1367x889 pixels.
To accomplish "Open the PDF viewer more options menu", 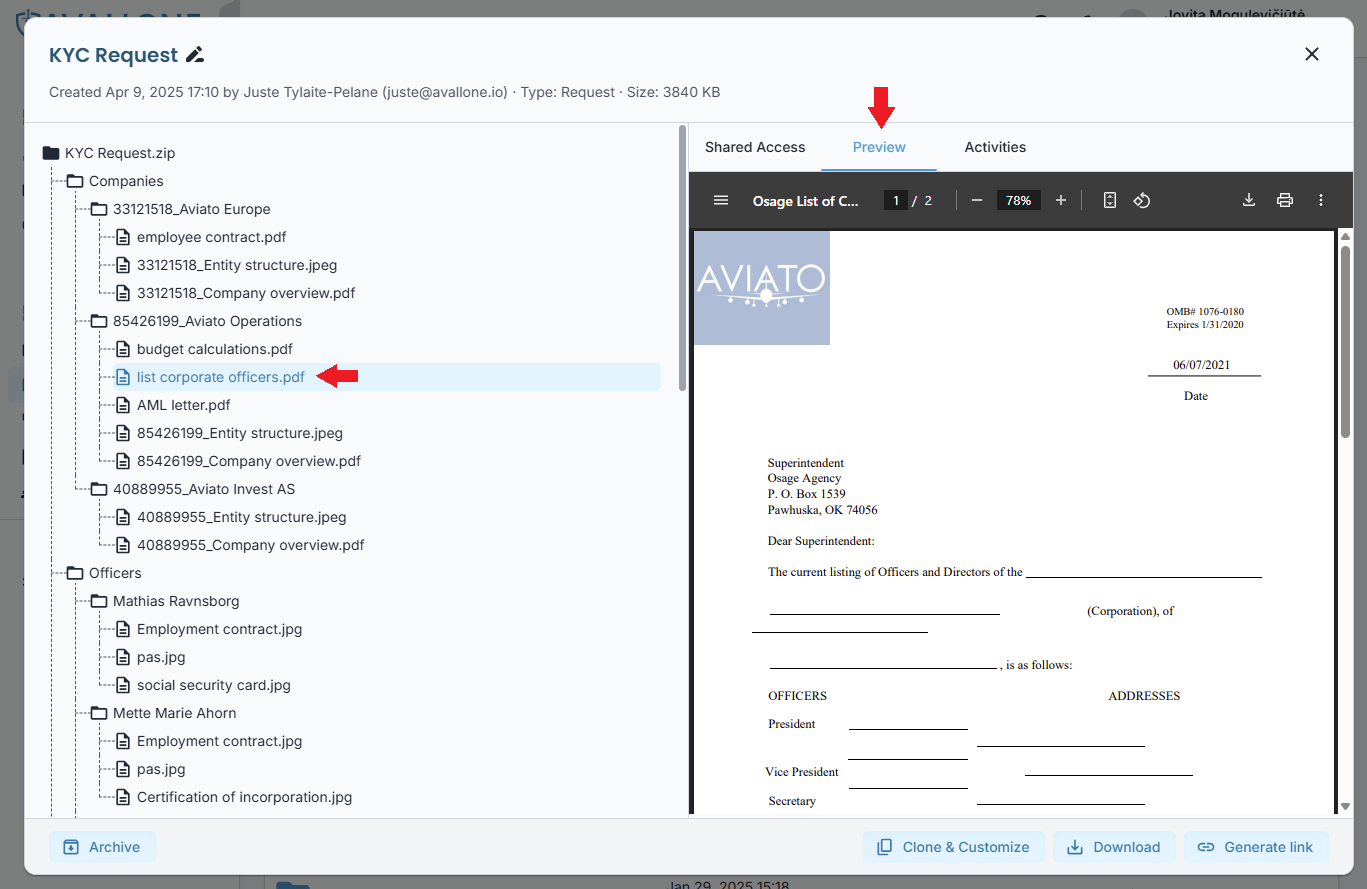I will (1321, 200).
